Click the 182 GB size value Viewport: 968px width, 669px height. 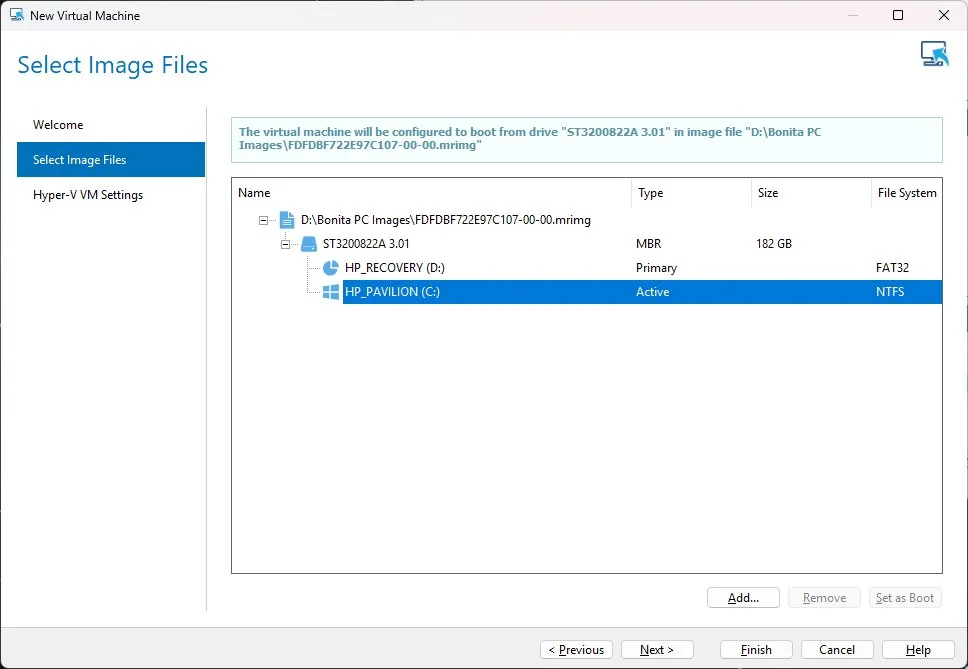(774, 244)
